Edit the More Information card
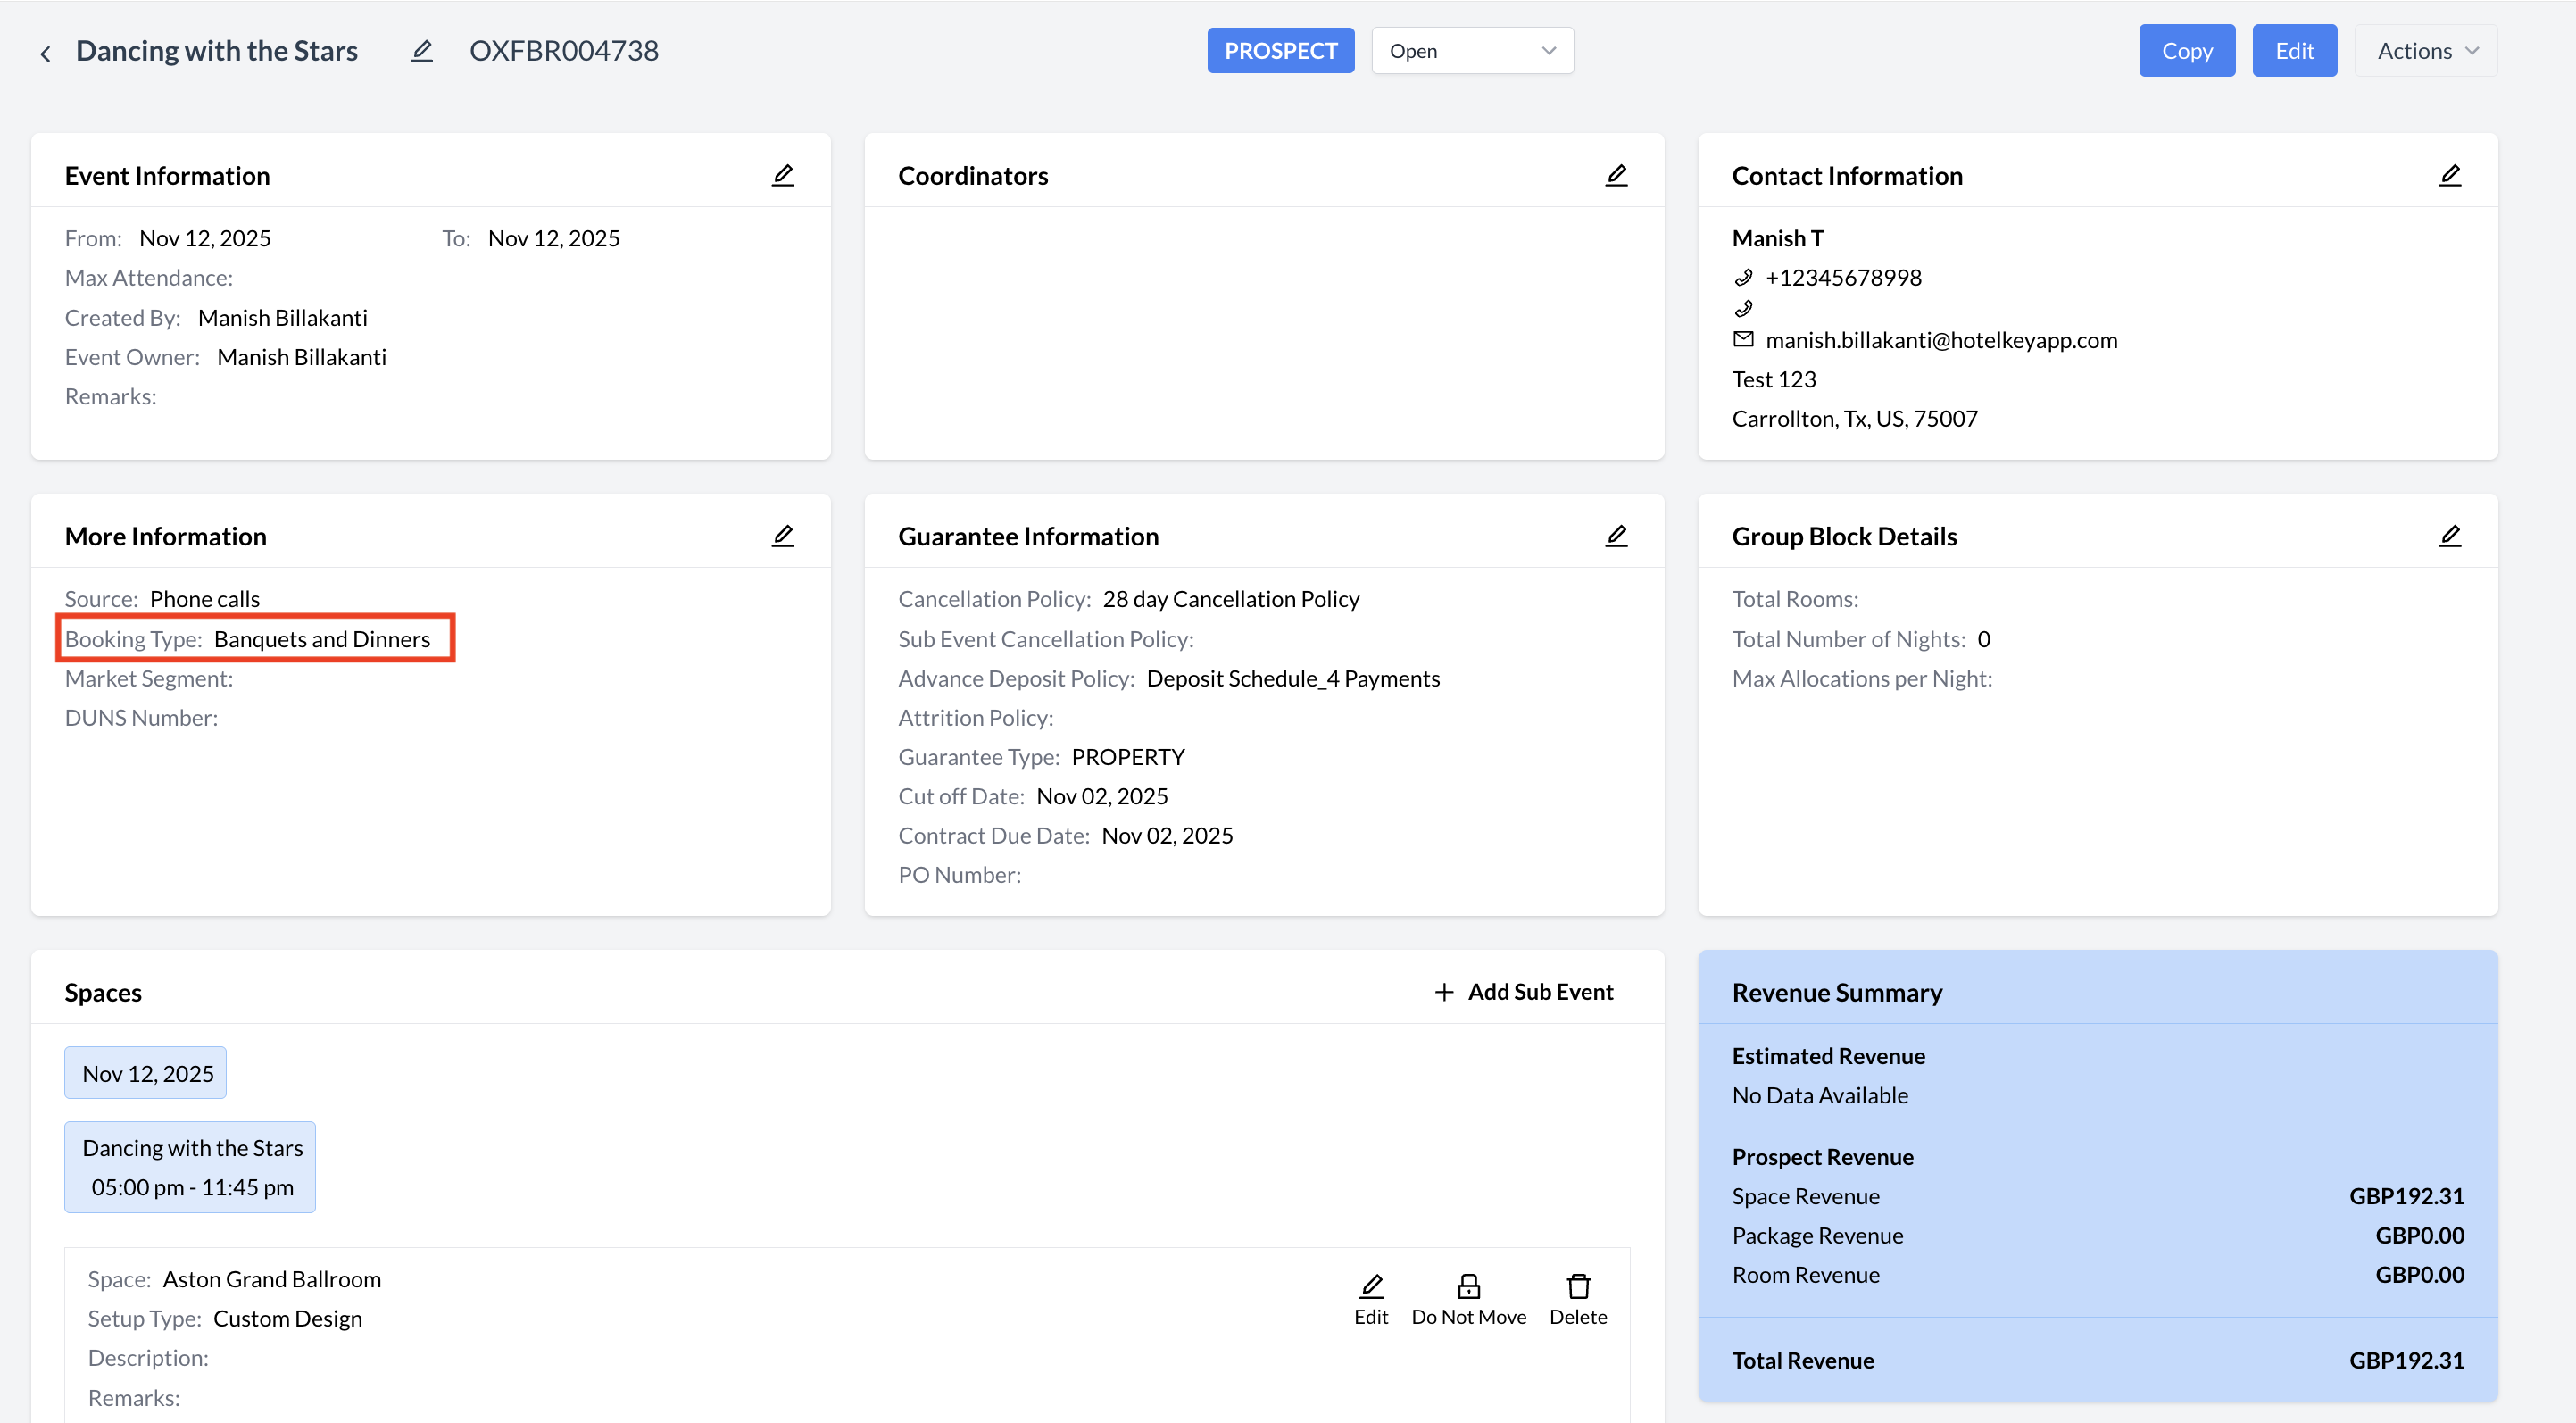This screenshot has width=2576, height=1423. (783, 536)
